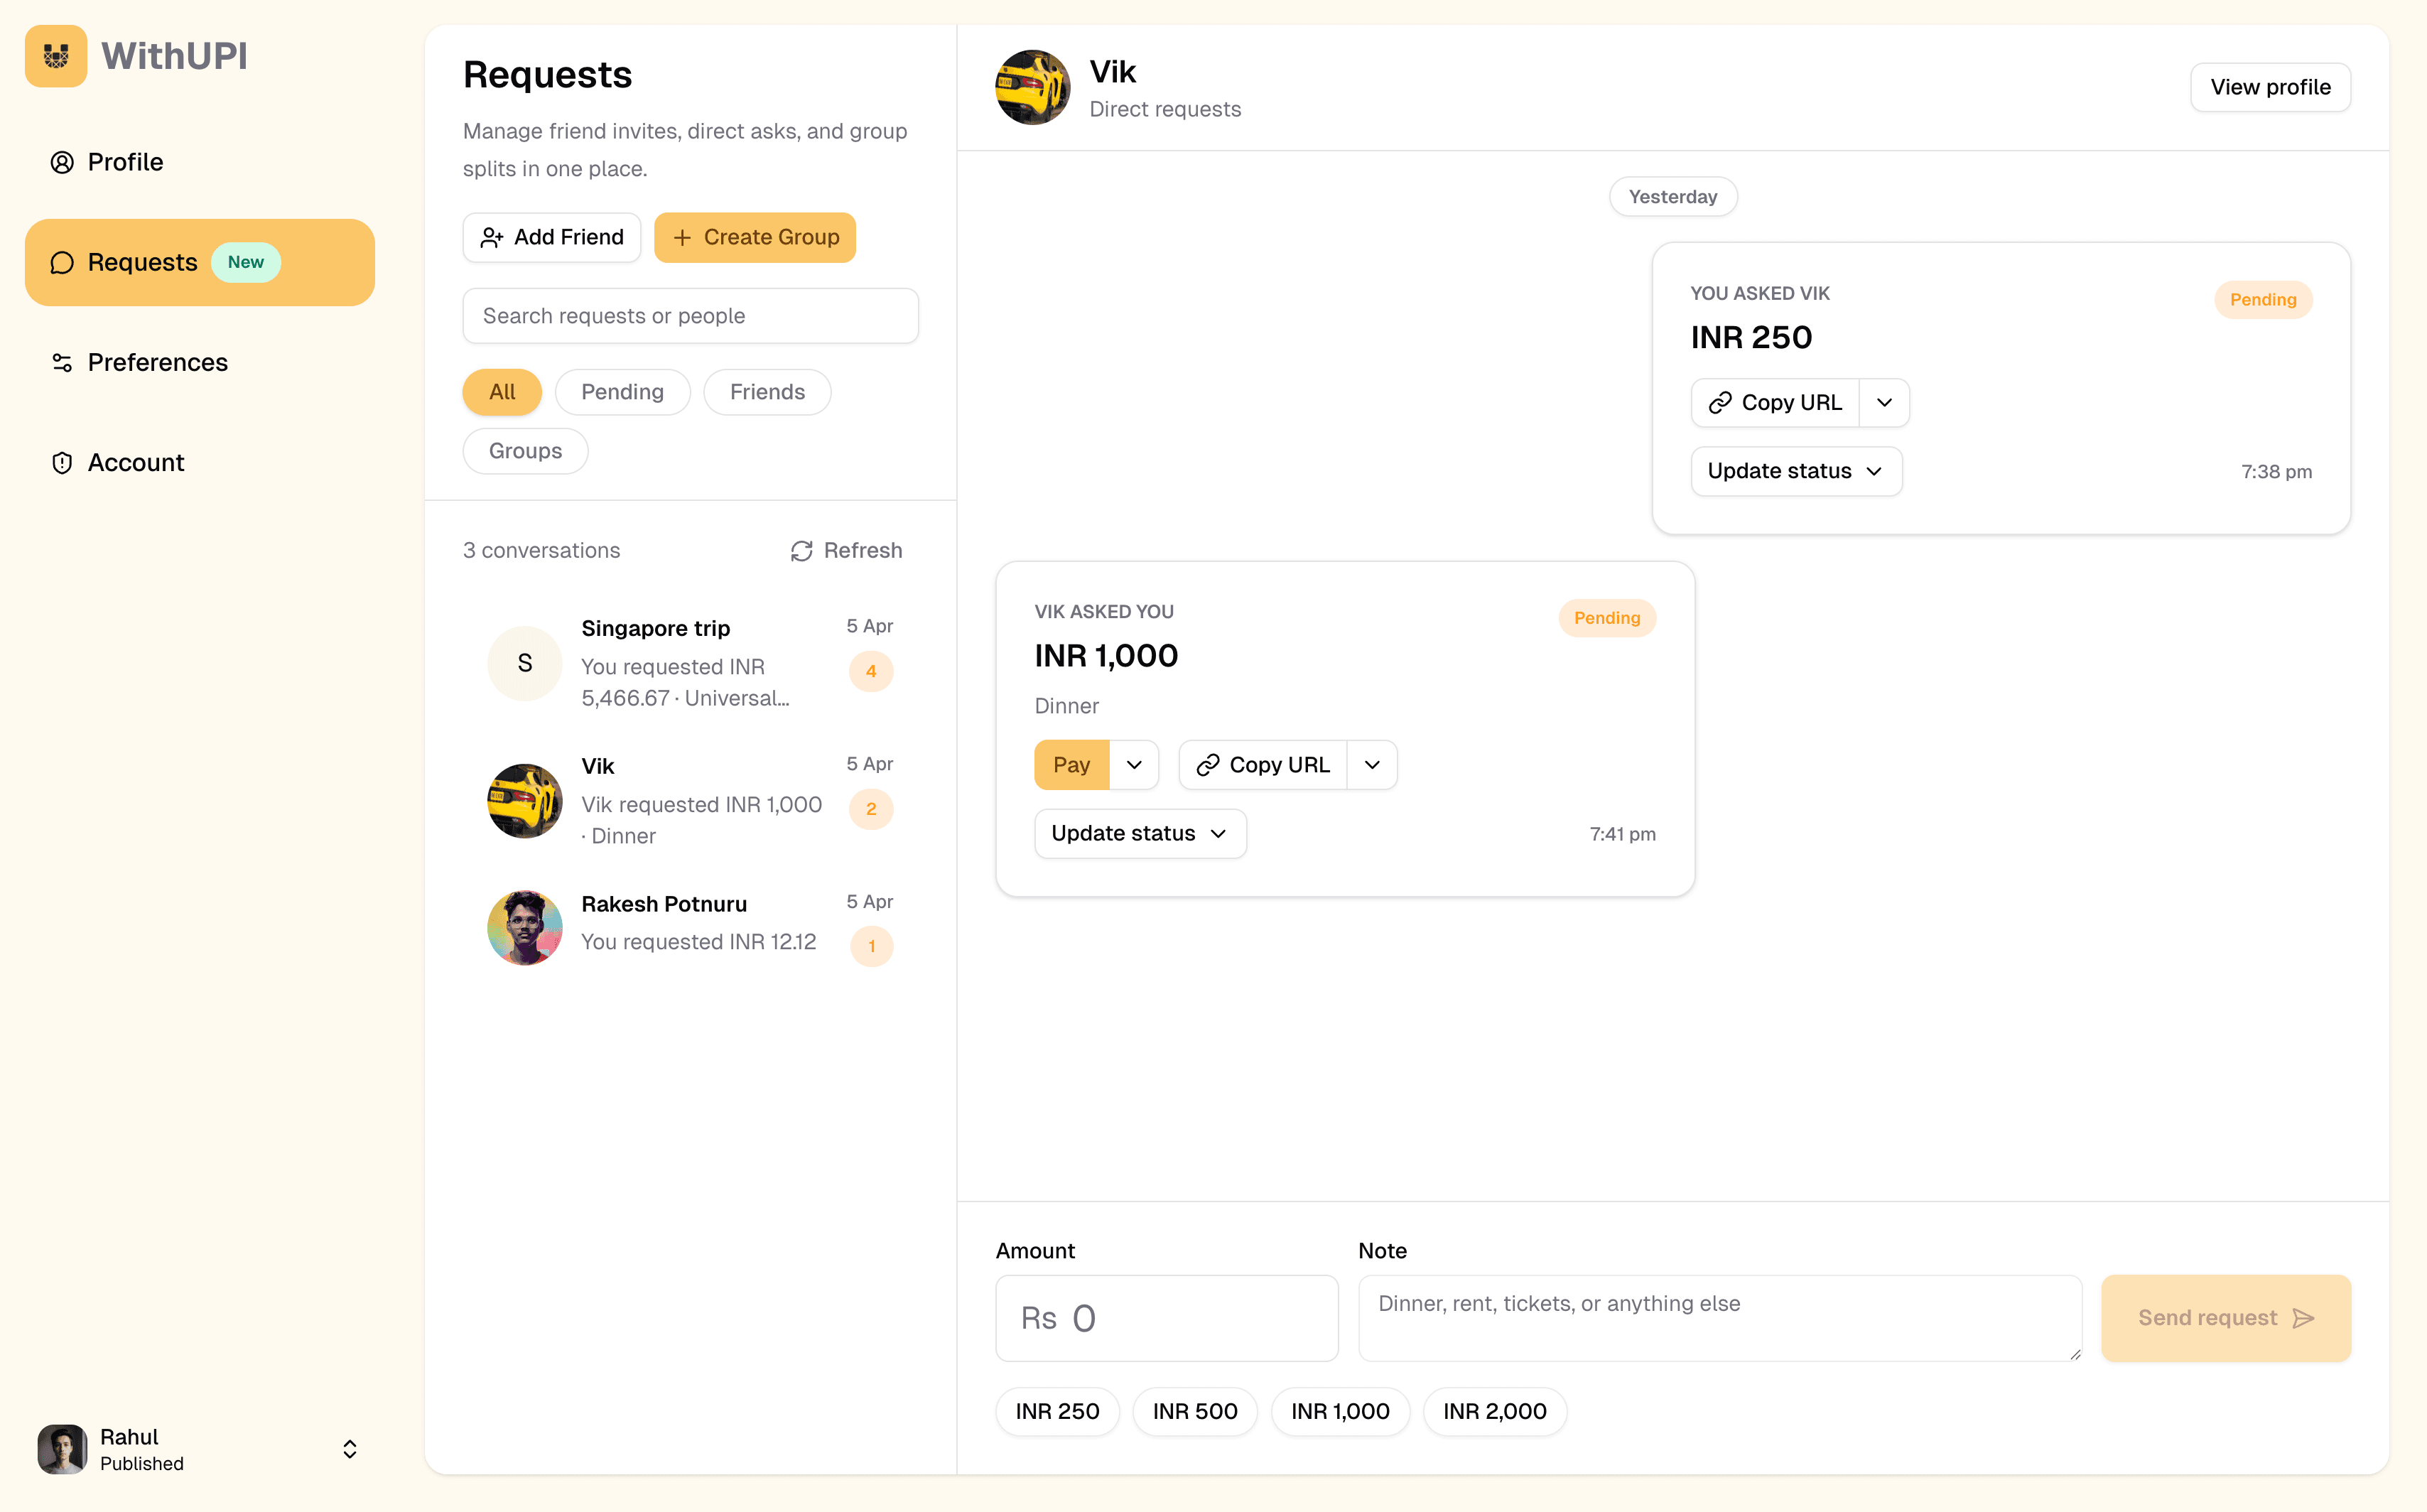This screenshot has width=2427, height=1512.
Task: Open the Pay button dropdown chevron
Action: [1134, 764]
